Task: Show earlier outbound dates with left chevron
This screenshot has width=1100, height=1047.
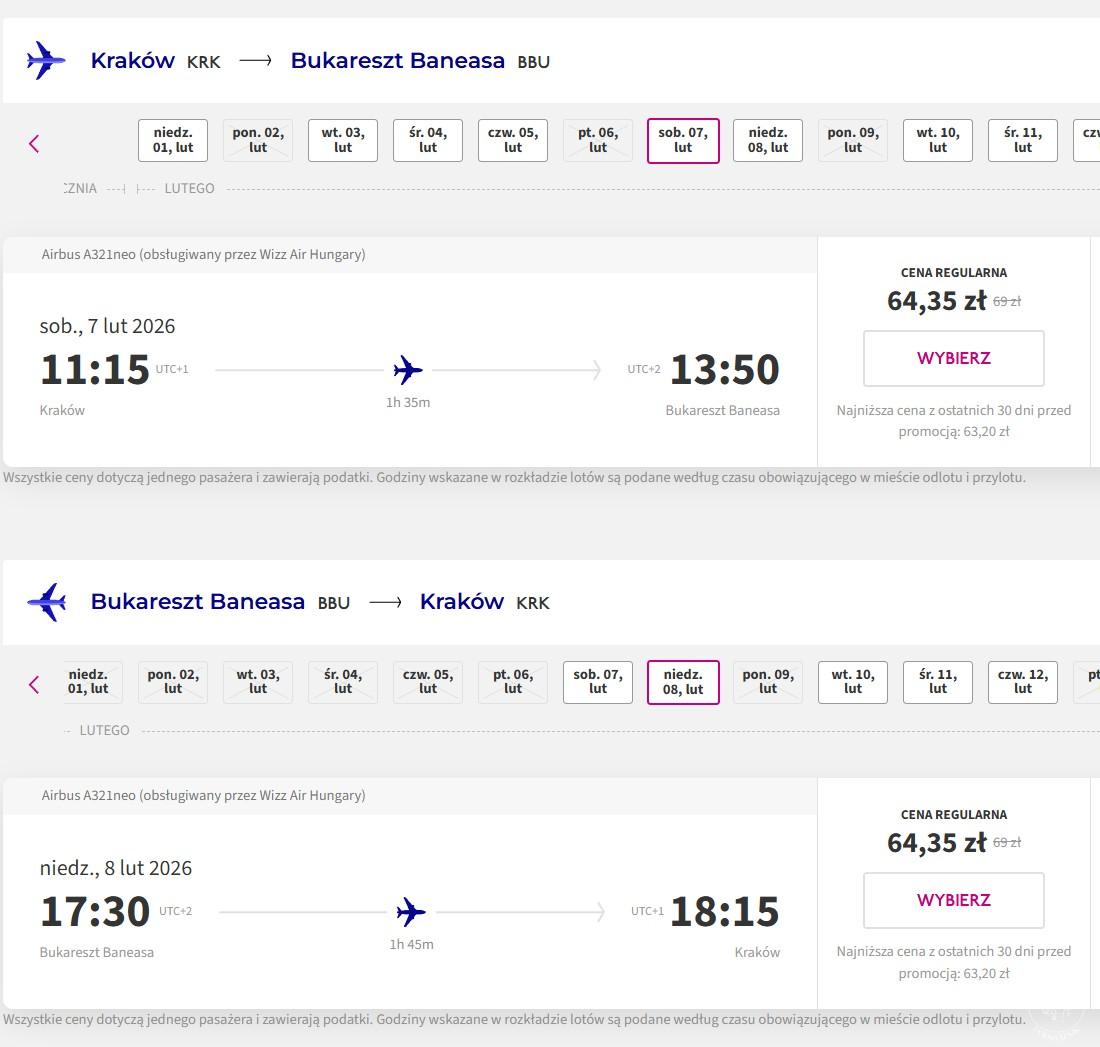Action: tap(34, 143)
